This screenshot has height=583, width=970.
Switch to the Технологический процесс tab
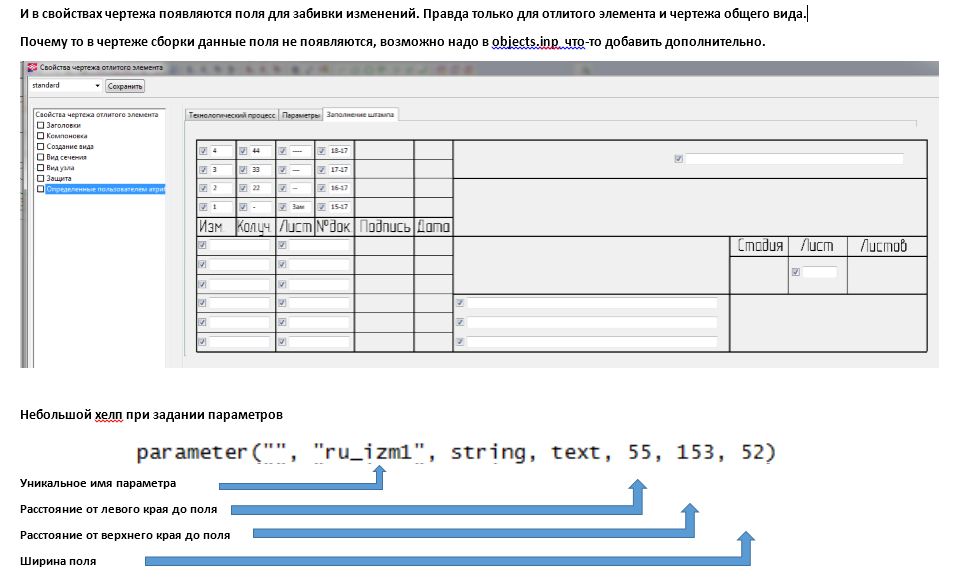pyautogui.click(x=232, y=115)
